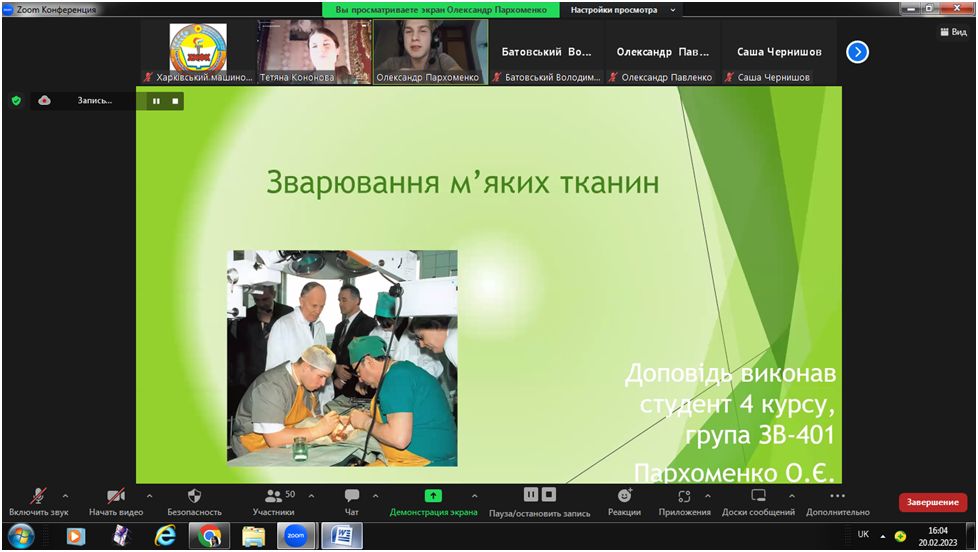This screenshot has width=978, height=552.
Task: Pause recording via top-left Запись bar
Action: coord(156,101)
